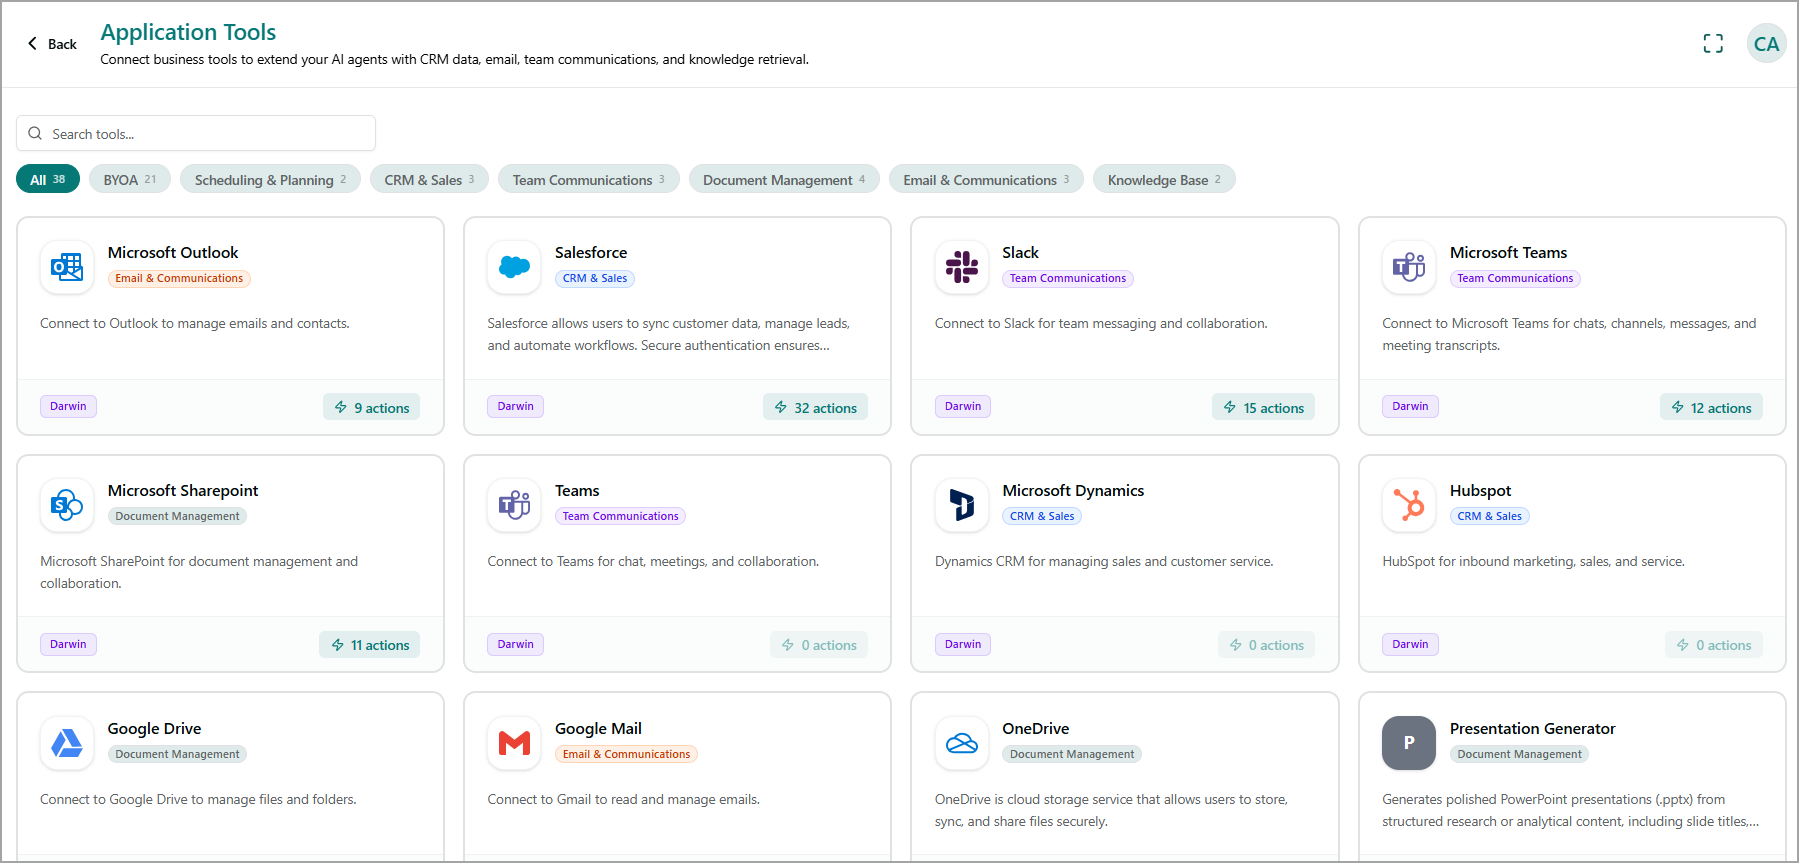This screenshot has width=1799, height=863.
Task: Click CRM & Sales tag under Hubspot
Action: click(x=1489, y=517)
